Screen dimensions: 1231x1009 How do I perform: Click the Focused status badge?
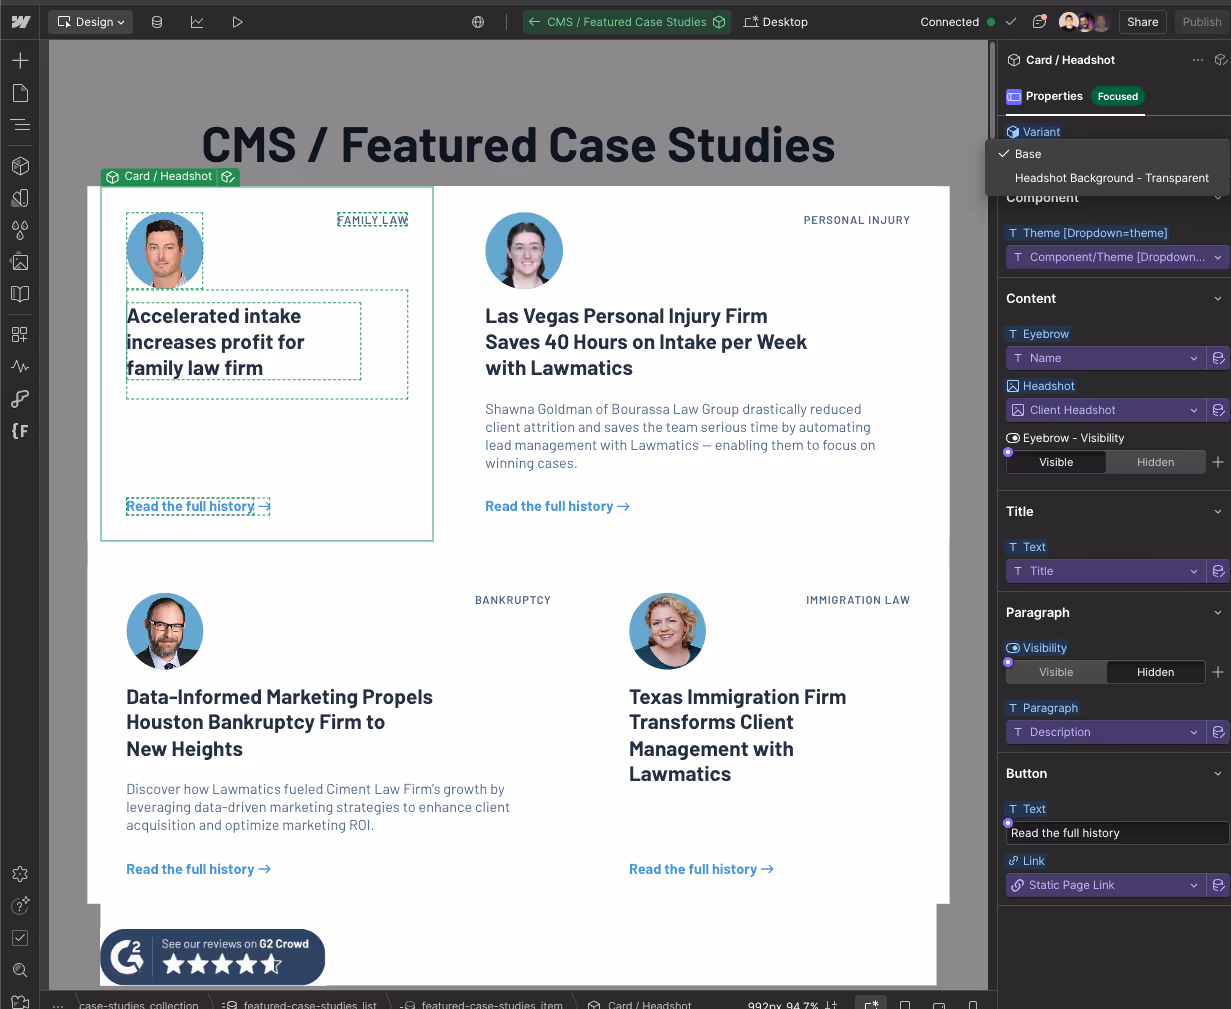coord(1117,96)
